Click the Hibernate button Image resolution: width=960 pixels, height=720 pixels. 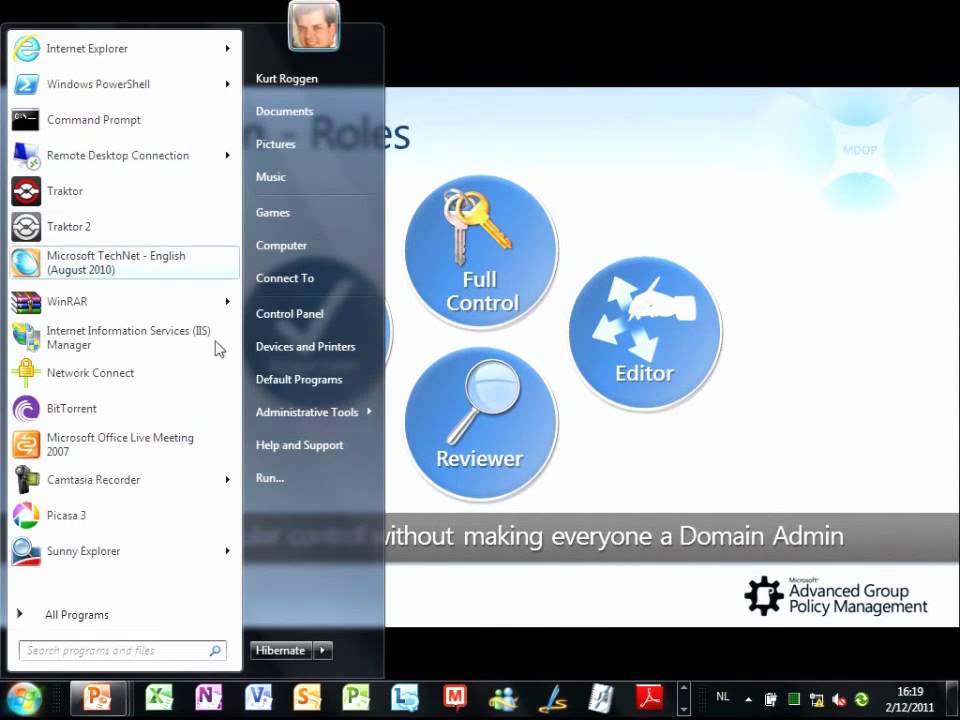[x=281, y=650]
